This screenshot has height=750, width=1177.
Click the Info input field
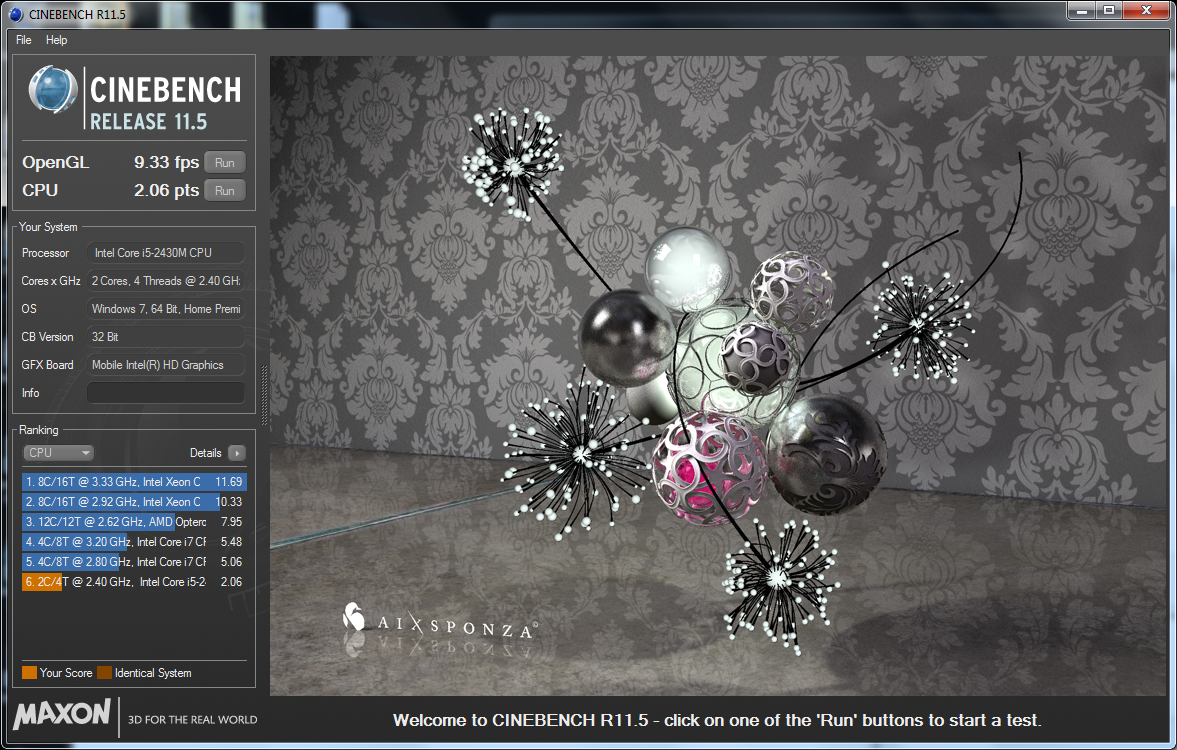coord(166,393)
